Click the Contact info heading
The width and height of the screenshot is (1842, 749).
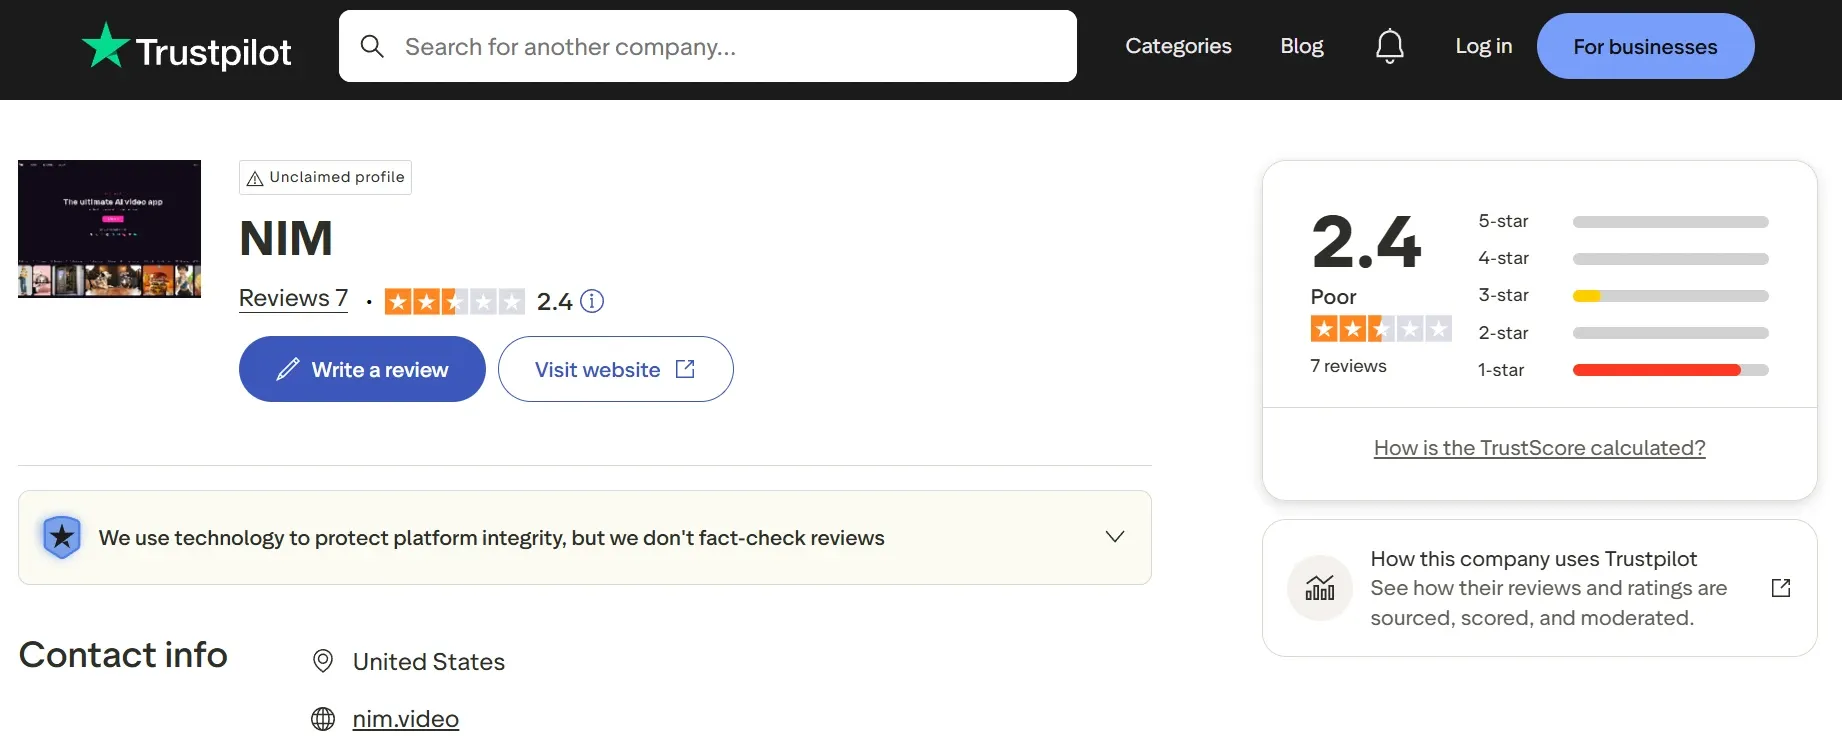click(123, 655)
